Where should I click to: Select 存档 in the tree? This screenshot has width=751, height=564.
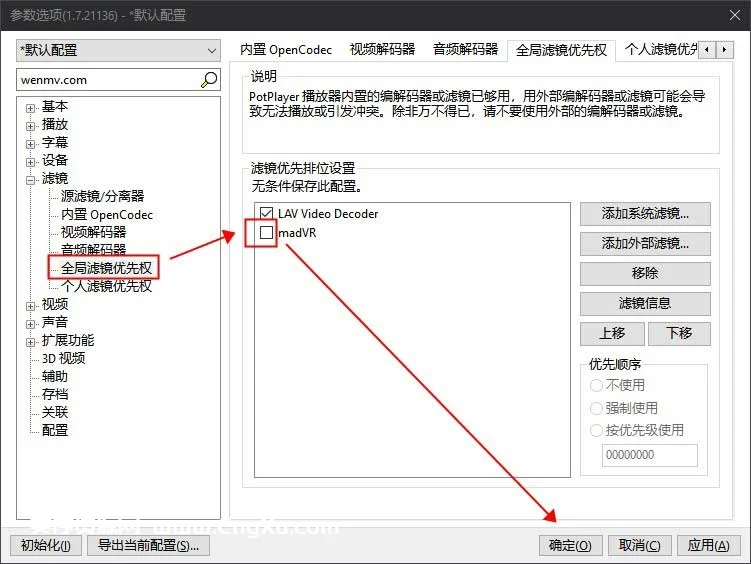coord(55,394)
